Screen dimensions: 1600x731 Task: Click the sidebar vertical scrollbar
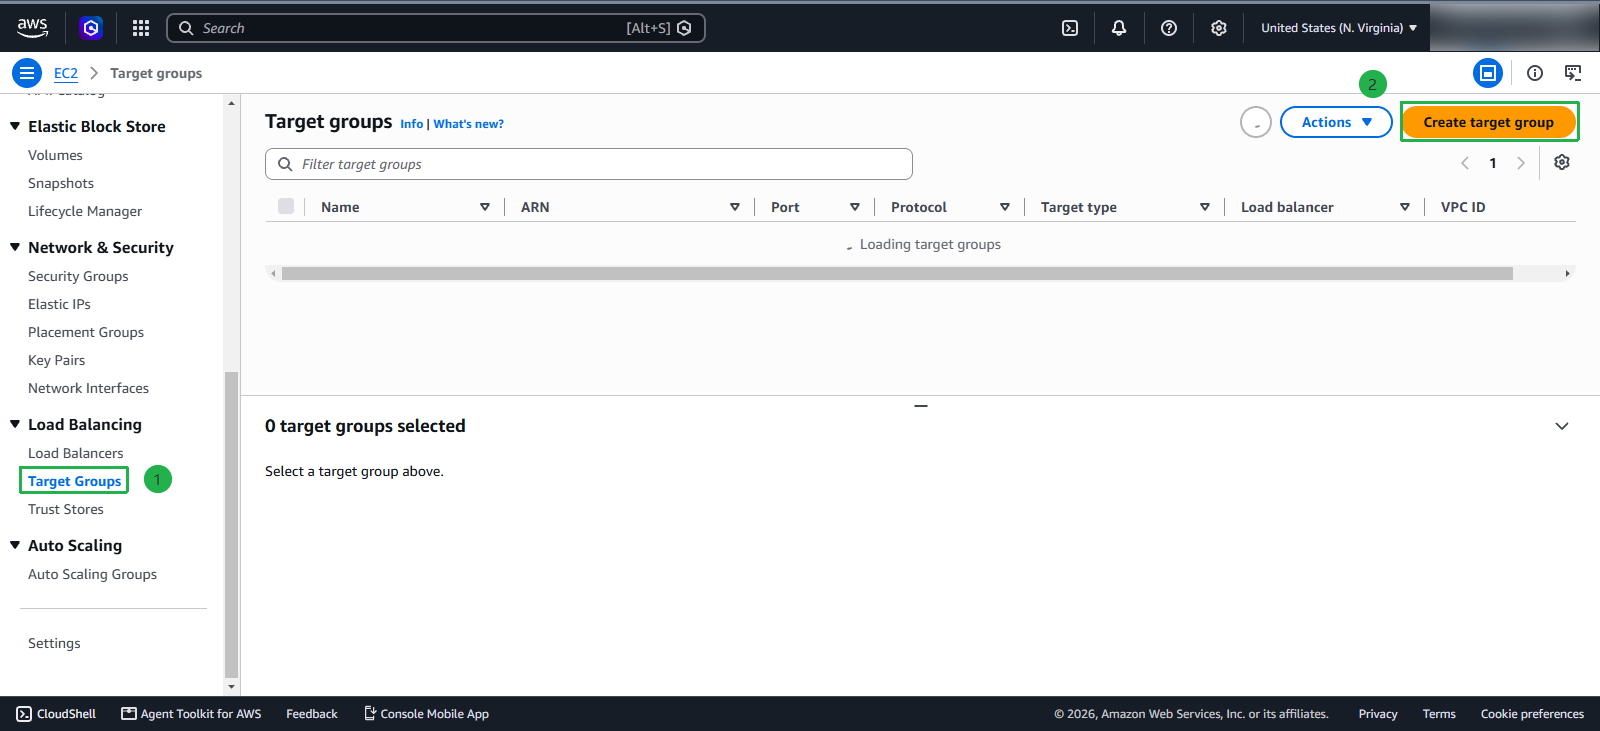click(x=231, y=525)
